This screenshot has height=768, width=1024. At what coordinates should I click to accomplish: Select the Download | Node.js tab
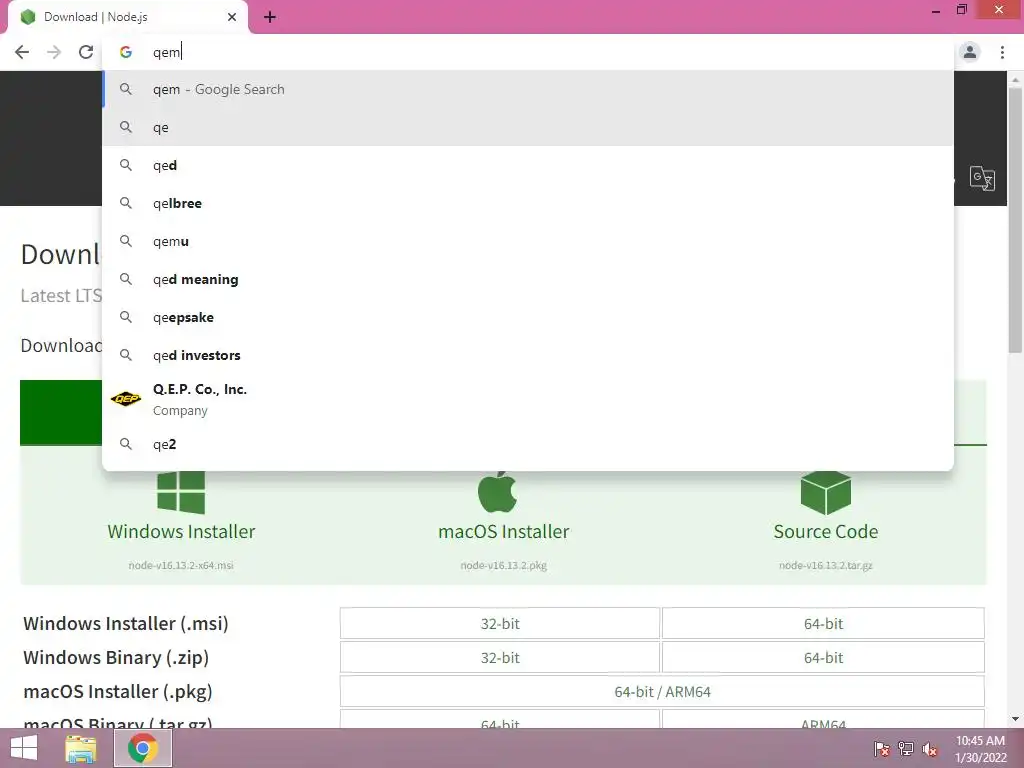click(x=127, y=18)
